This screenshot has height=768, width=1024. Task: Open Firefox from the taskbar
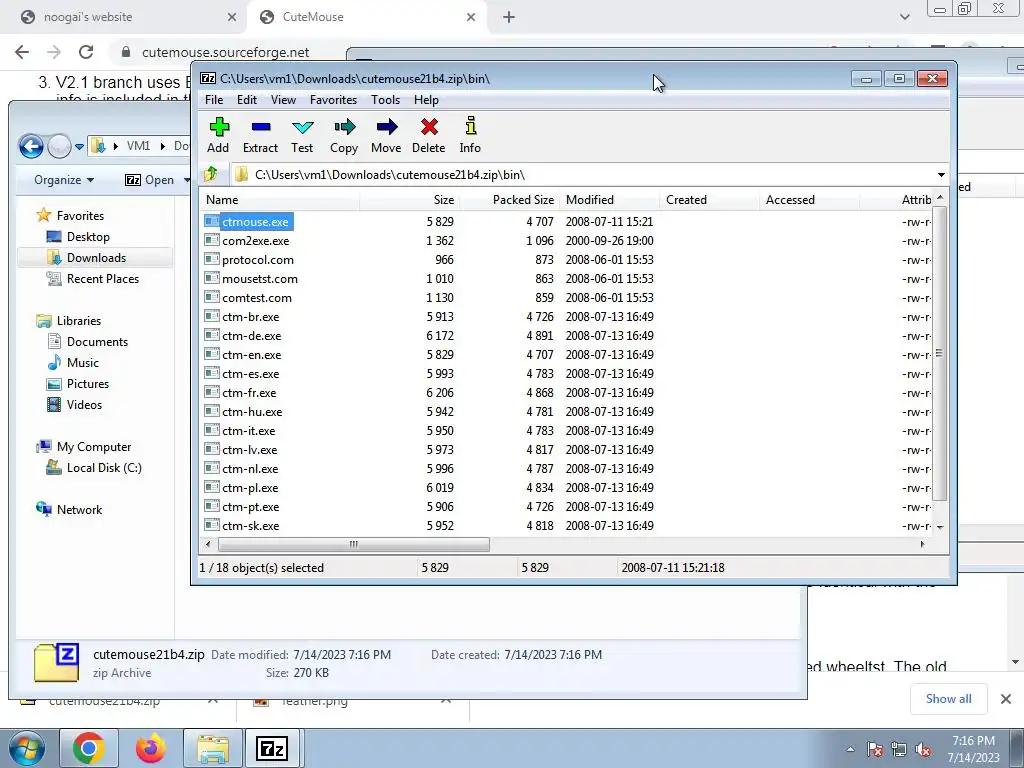pos(150,748)
